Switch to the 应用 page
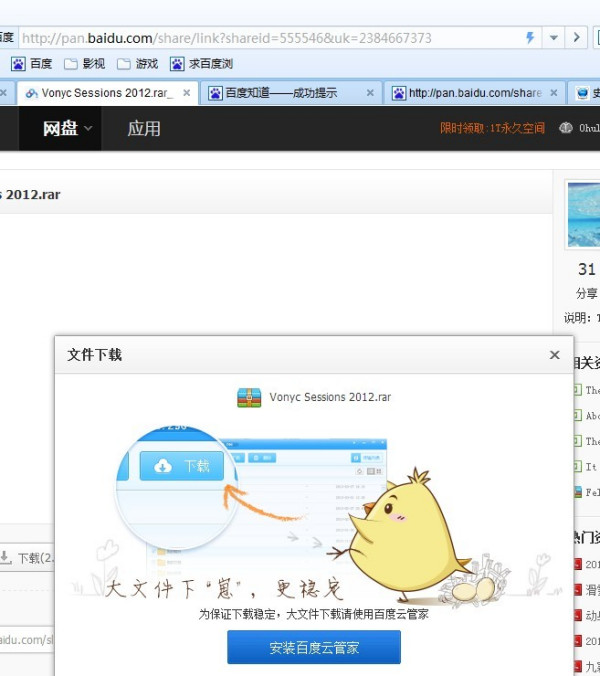 pos(144,128)
